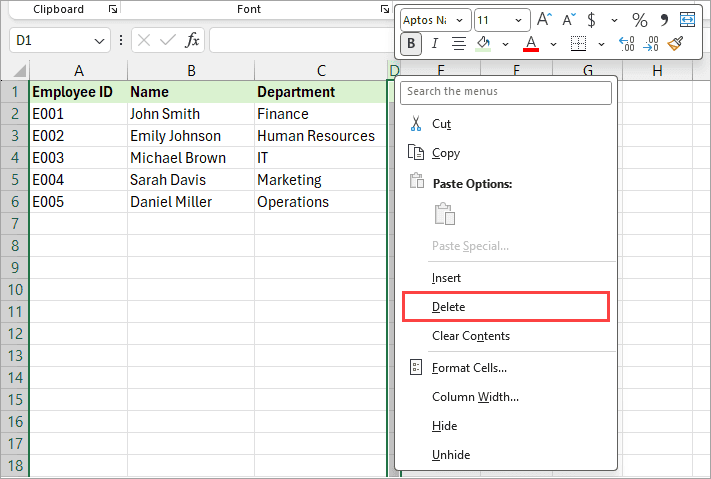The image size is (711, 479).
Task: Apply the red font color icon
Action: (x=531, y=44)
